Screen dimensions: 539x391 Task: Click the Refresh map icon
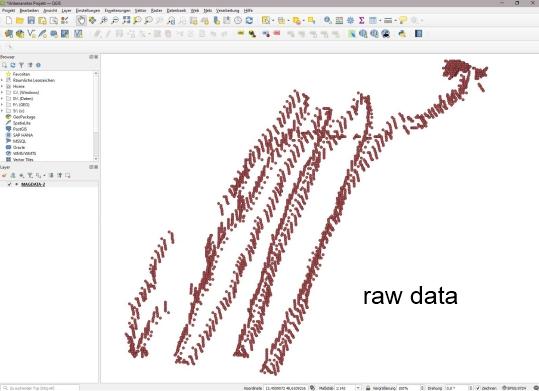tap(249, 21)
